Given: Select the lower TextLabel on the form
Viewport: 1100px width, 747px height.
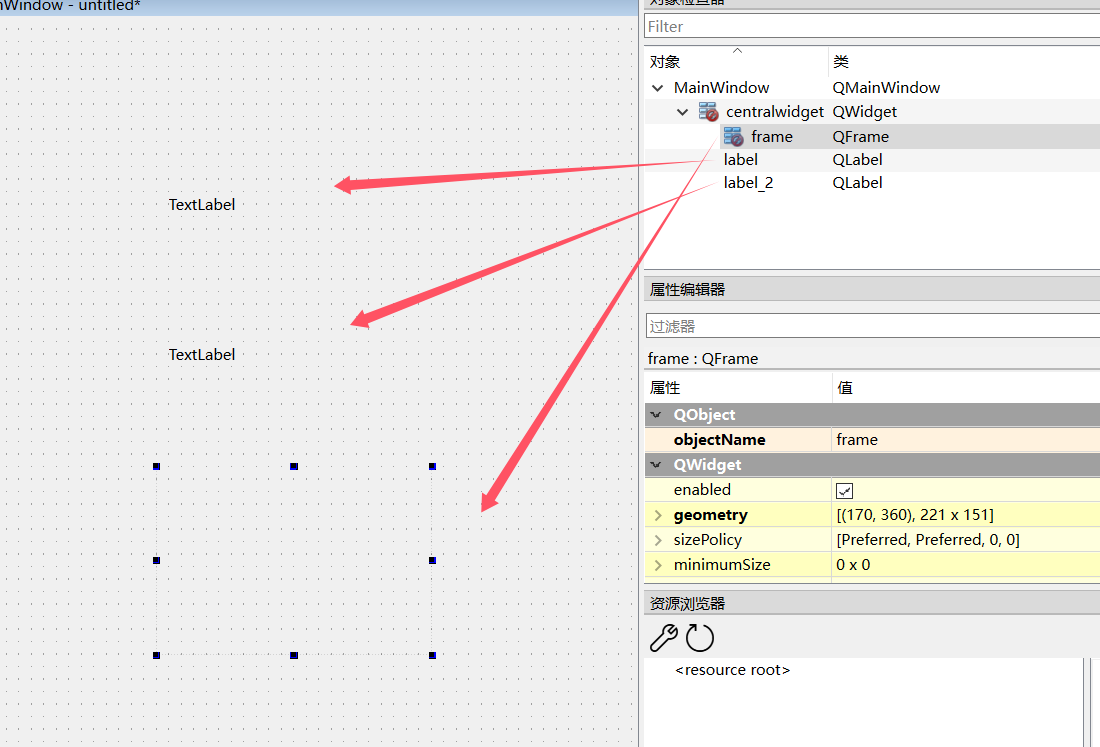Looking at the screenshot, I should pos(202,355).
